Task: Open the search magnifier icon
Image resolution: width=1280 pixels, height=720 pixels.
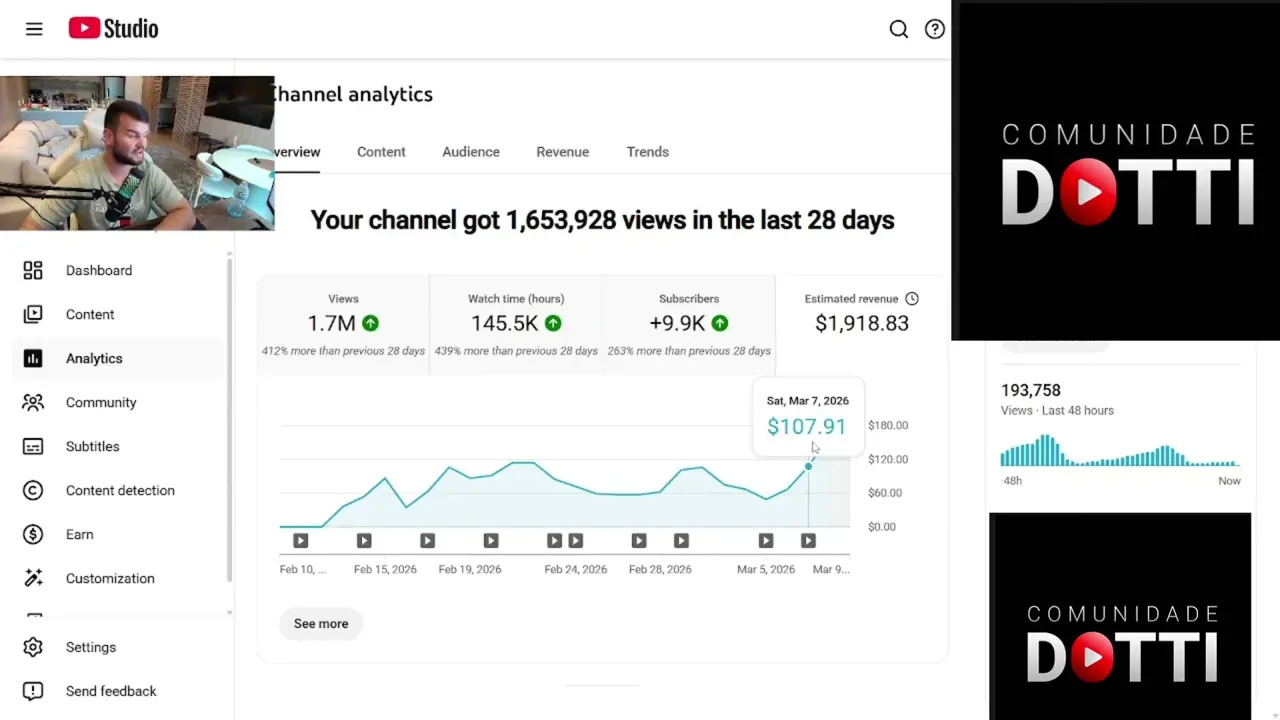Action: [899, 29]
